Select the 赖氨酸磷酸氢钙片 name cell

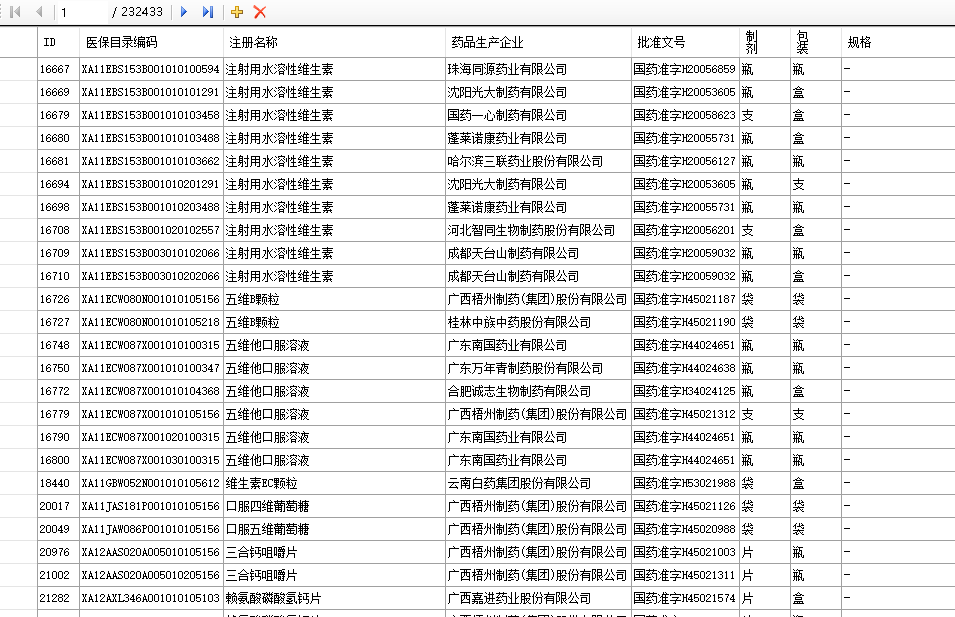tap(334, 599)
